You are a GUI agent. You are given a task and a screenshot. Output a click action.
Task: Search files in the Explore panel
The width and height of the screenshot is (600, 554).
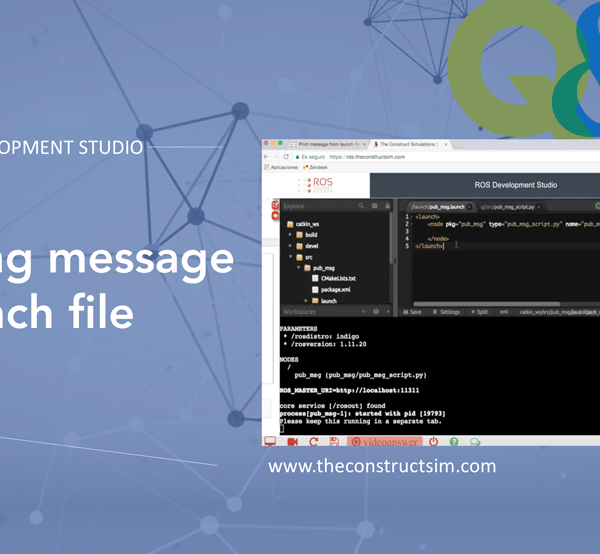(x=361, y=206)
